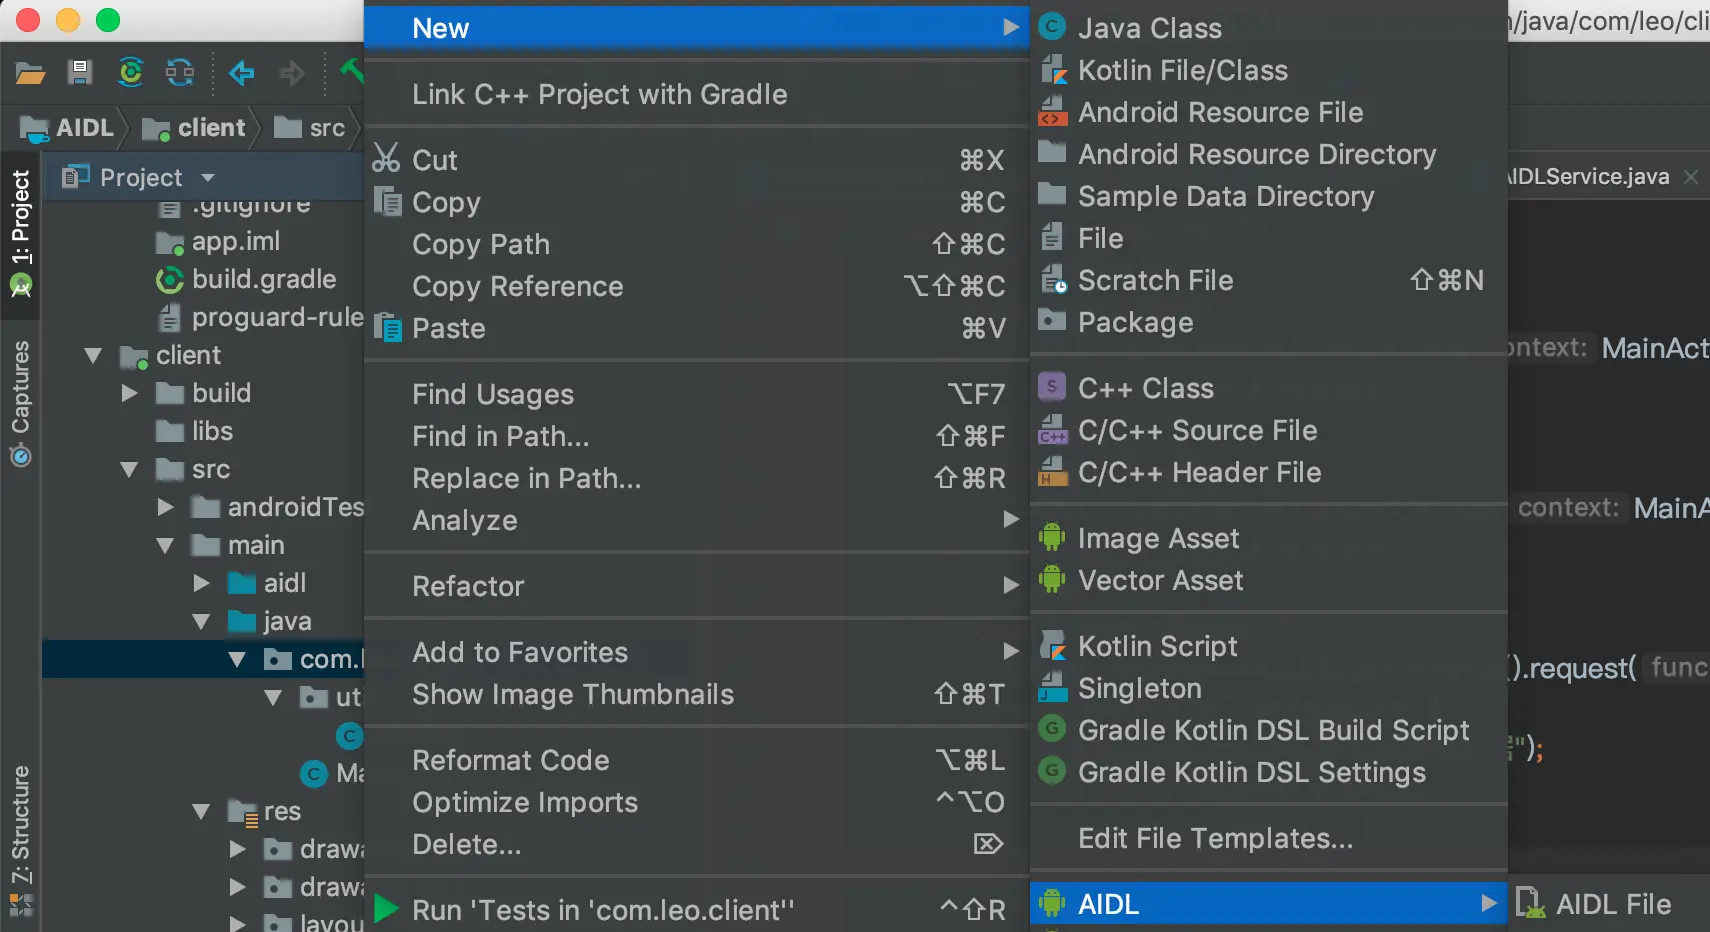Expand the aidl folder in tree
This screenshot has width=1710, height=932.
click(202, 583)
